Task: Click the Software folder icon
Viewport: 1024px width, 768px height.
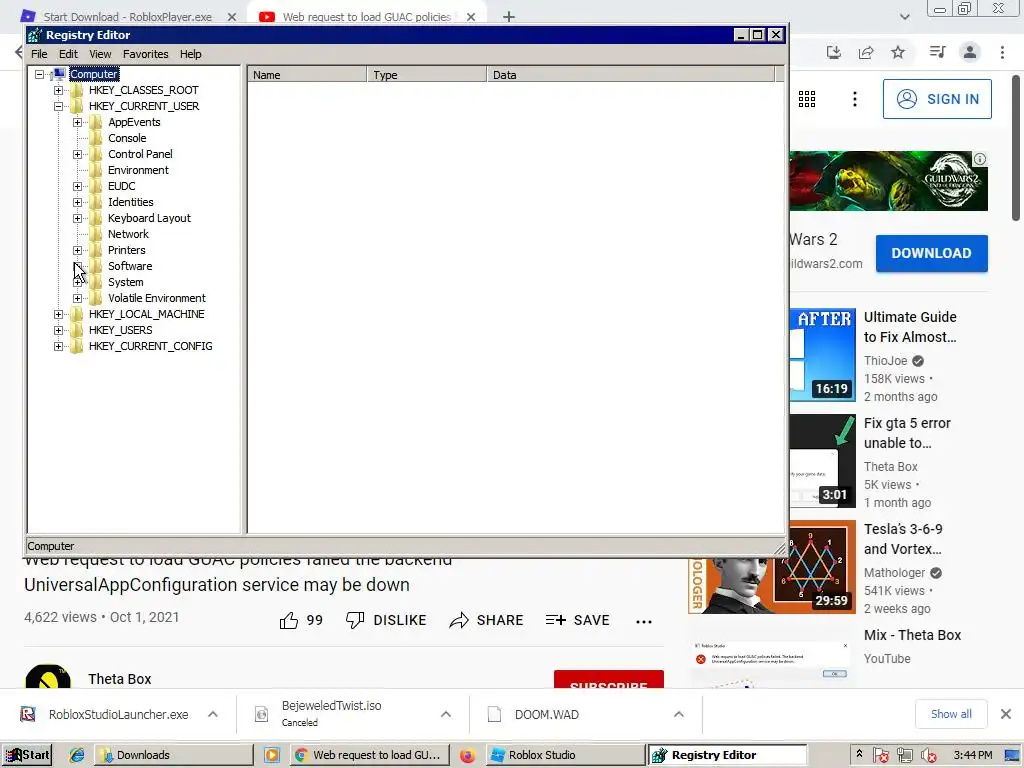Action: click(x=95, y=266)
